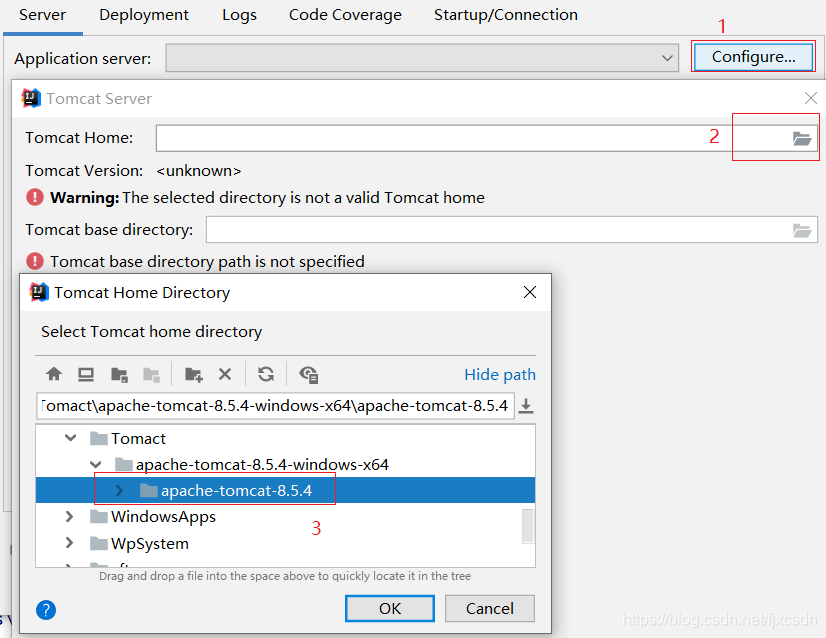The image size is (826, 638).
Task: Click the directory tree scrollbar thumb
Action: coord(528,526)
